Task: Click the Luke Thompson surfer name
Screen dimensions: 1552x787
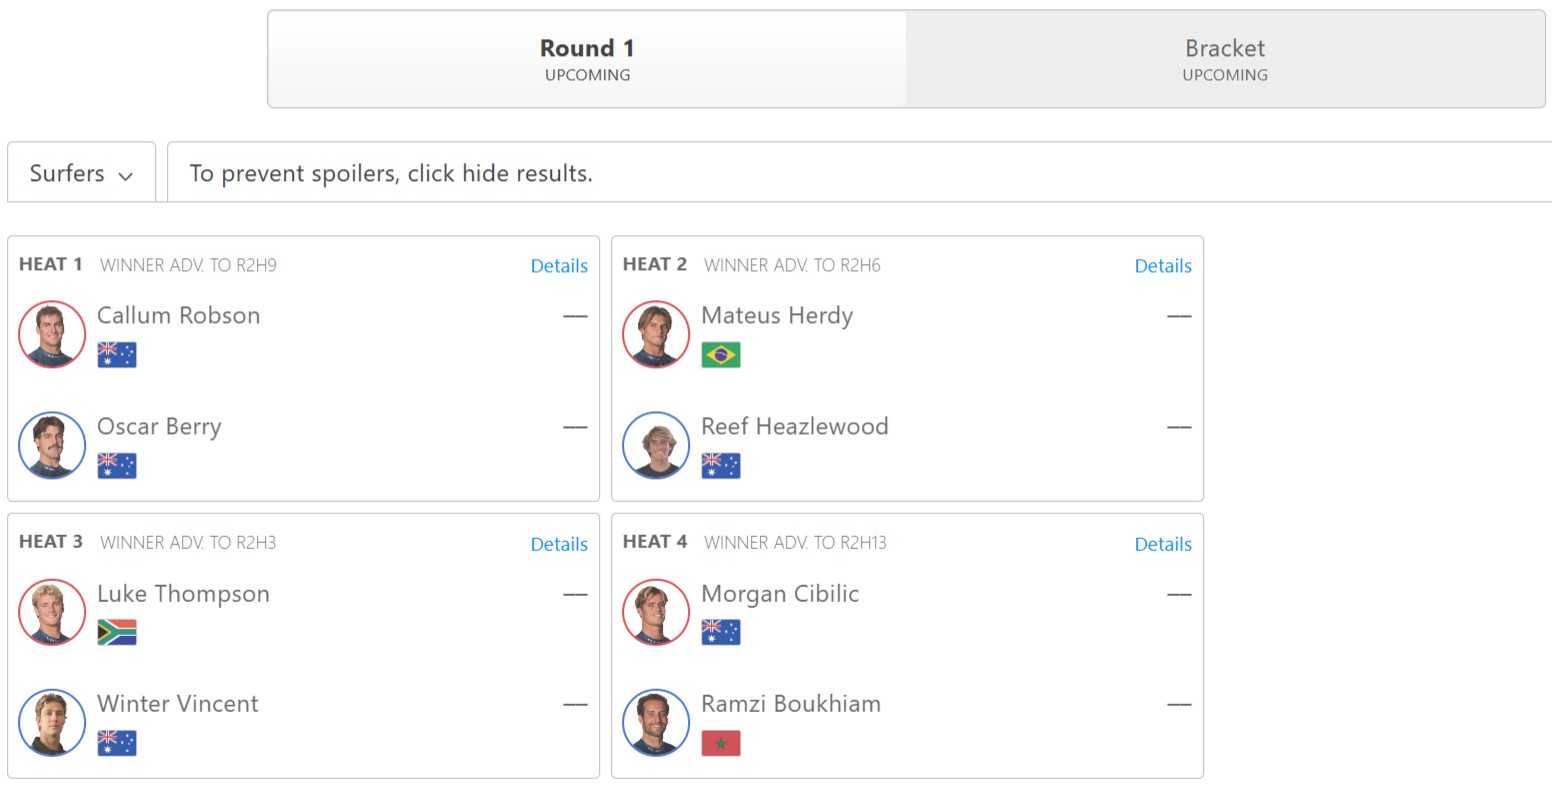Action: coord(183,594)
